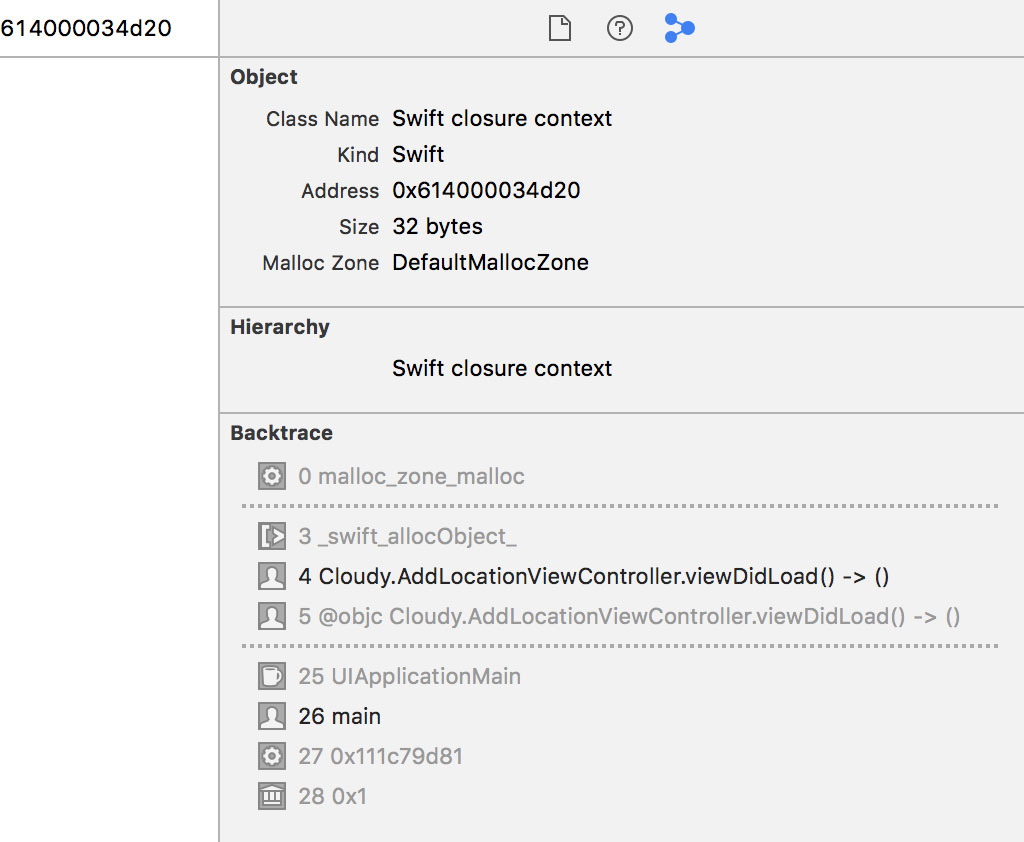This screenshot has width=1024, height=842.
Task: Click person icon for frame 4 viewDidLoad
Action: (271, 576)
